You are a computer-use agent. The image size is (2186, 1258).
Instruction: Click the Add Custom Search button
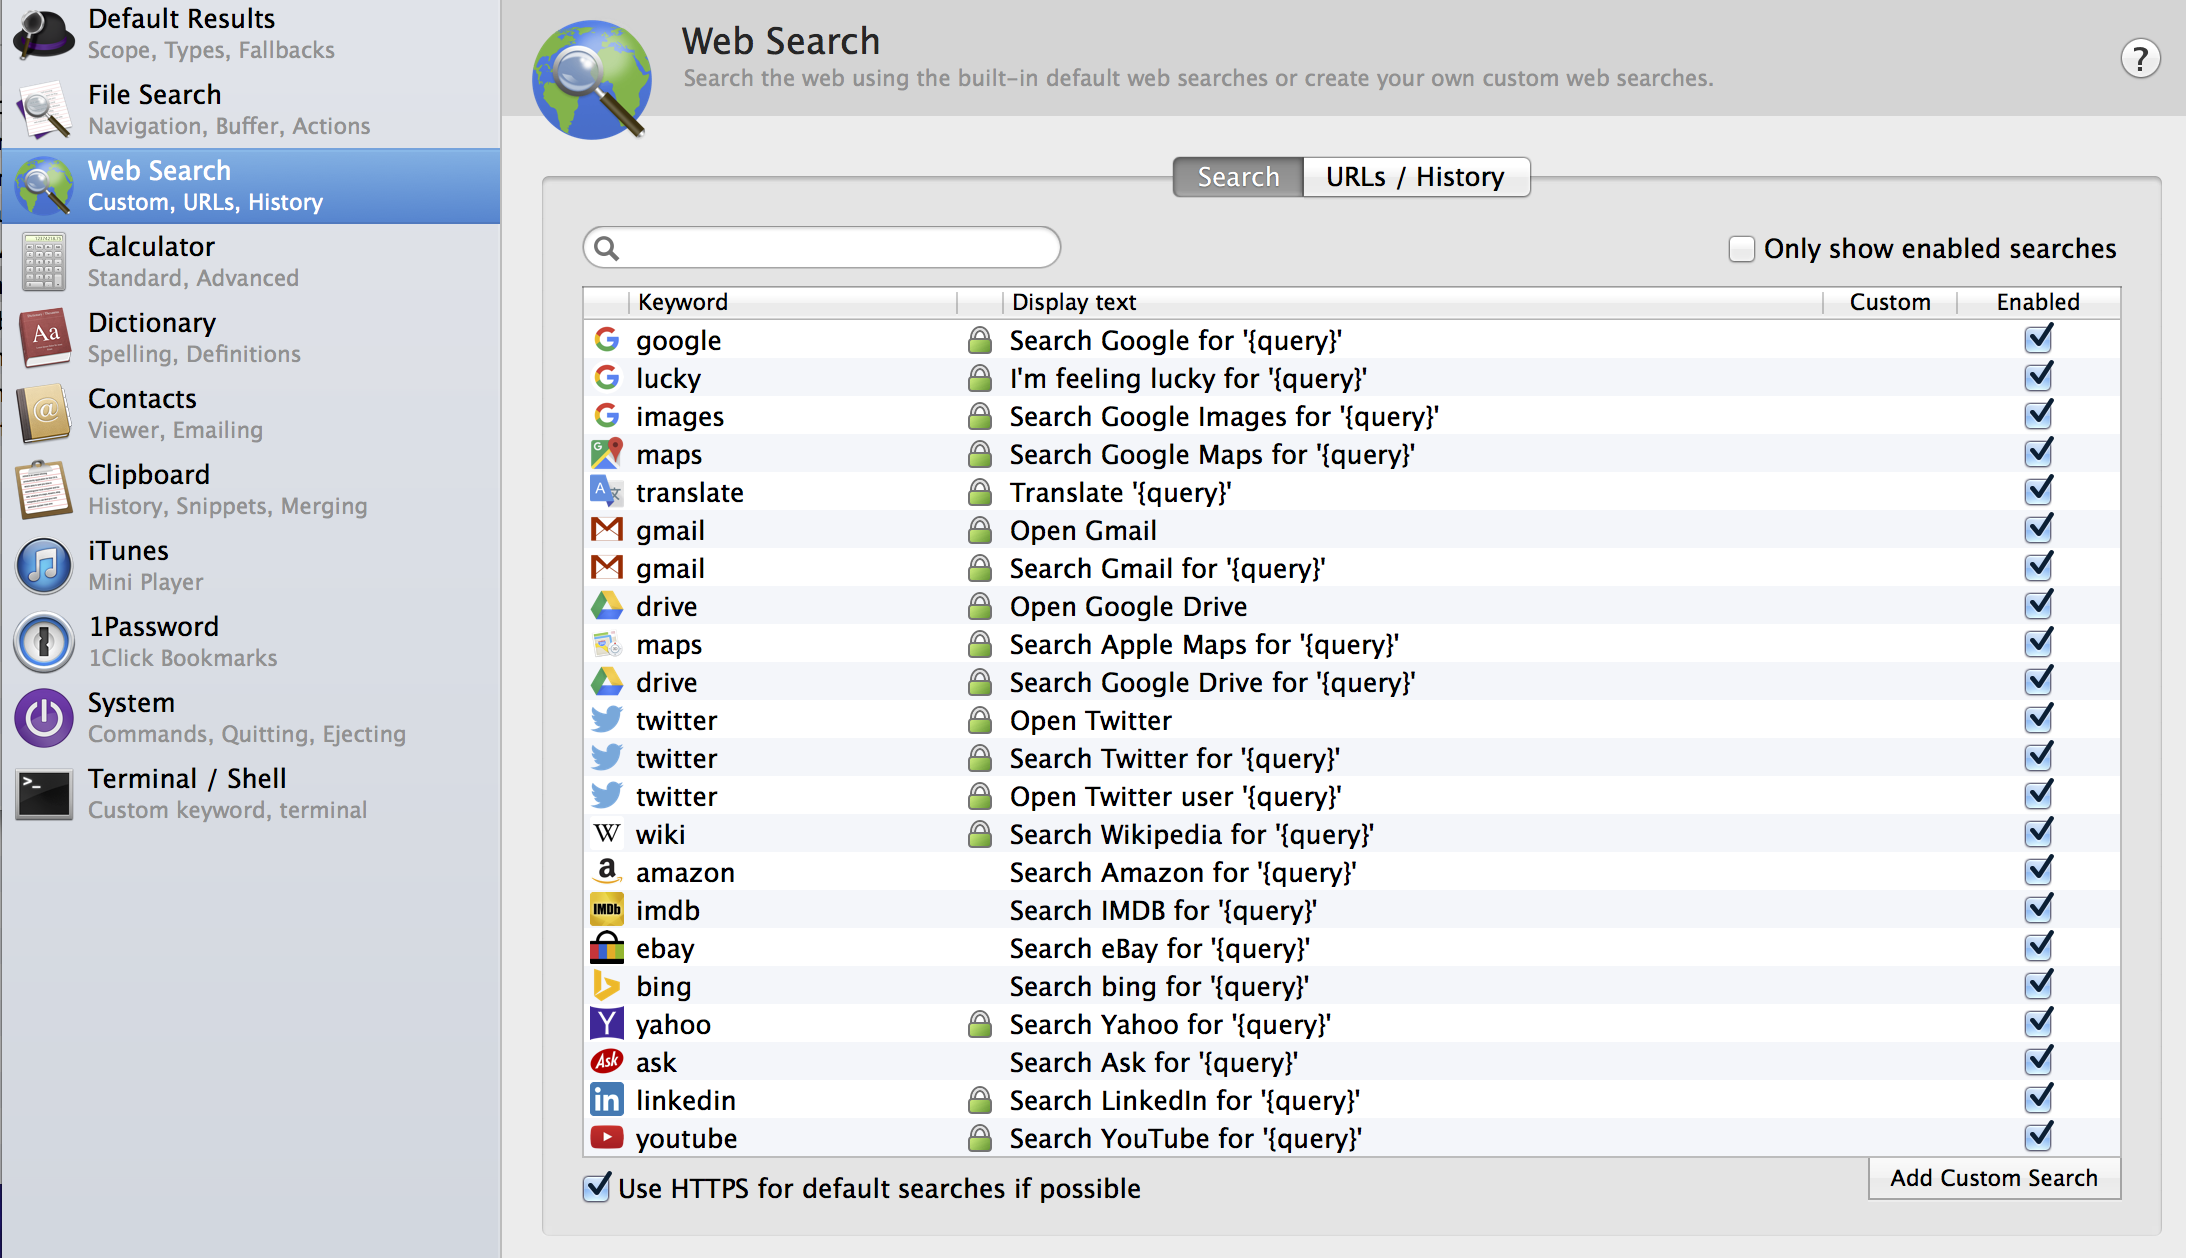click(1994, 1178)
